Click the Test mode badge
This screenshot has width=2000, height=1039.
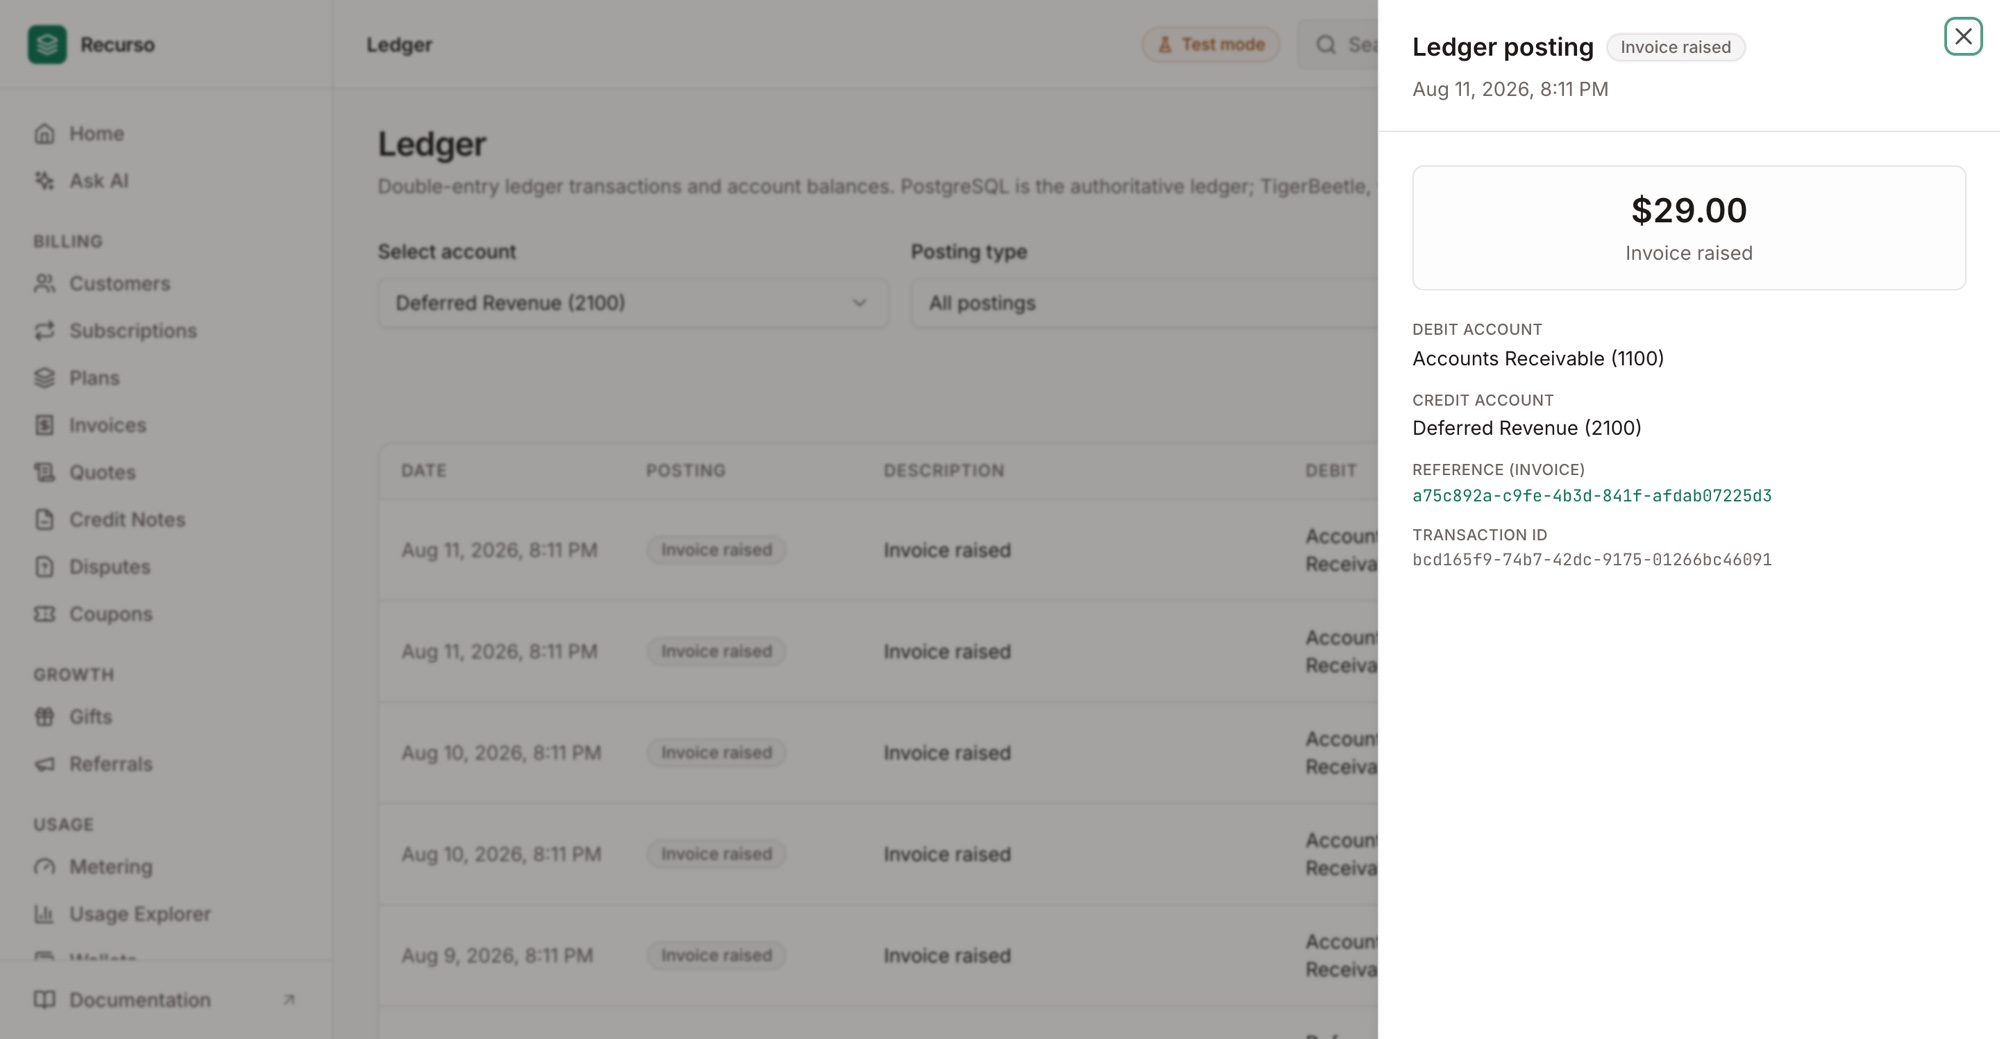click(x=1211, y=45)
